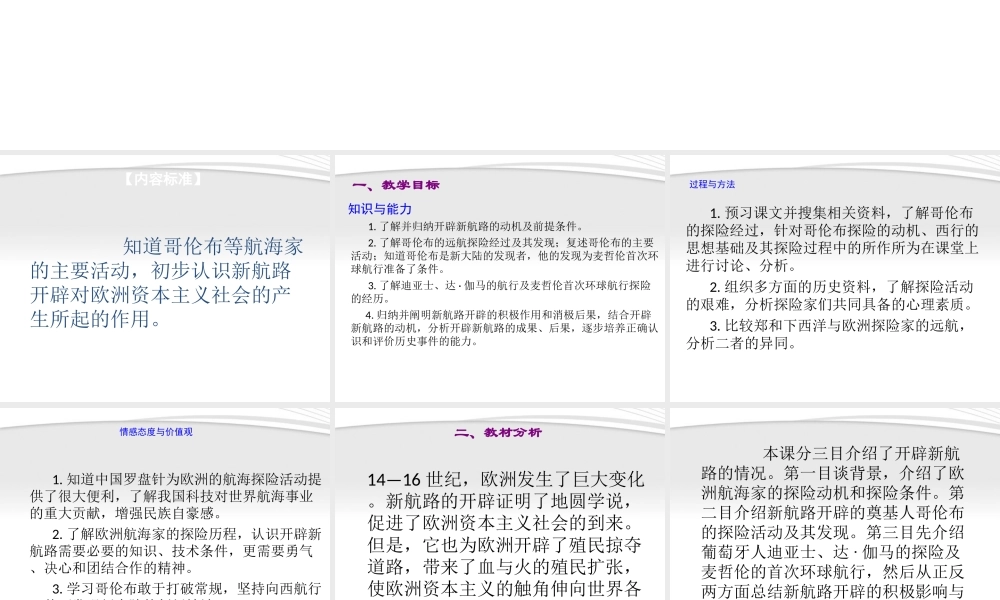Click the 情感态度与价值观 heading
Viewport: 1000px width, 600px height.
click(156, 432)
